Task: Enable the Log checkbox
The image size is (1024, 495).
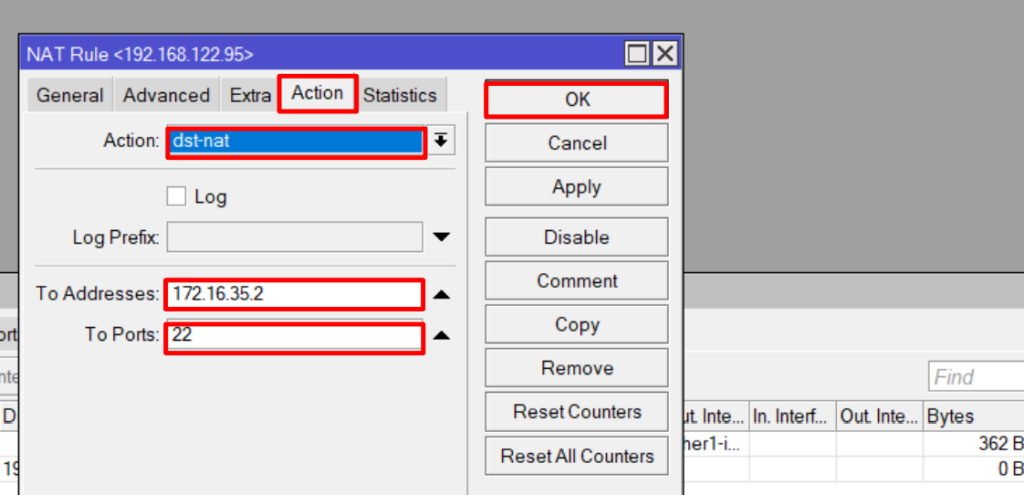Action: (177, 197)
